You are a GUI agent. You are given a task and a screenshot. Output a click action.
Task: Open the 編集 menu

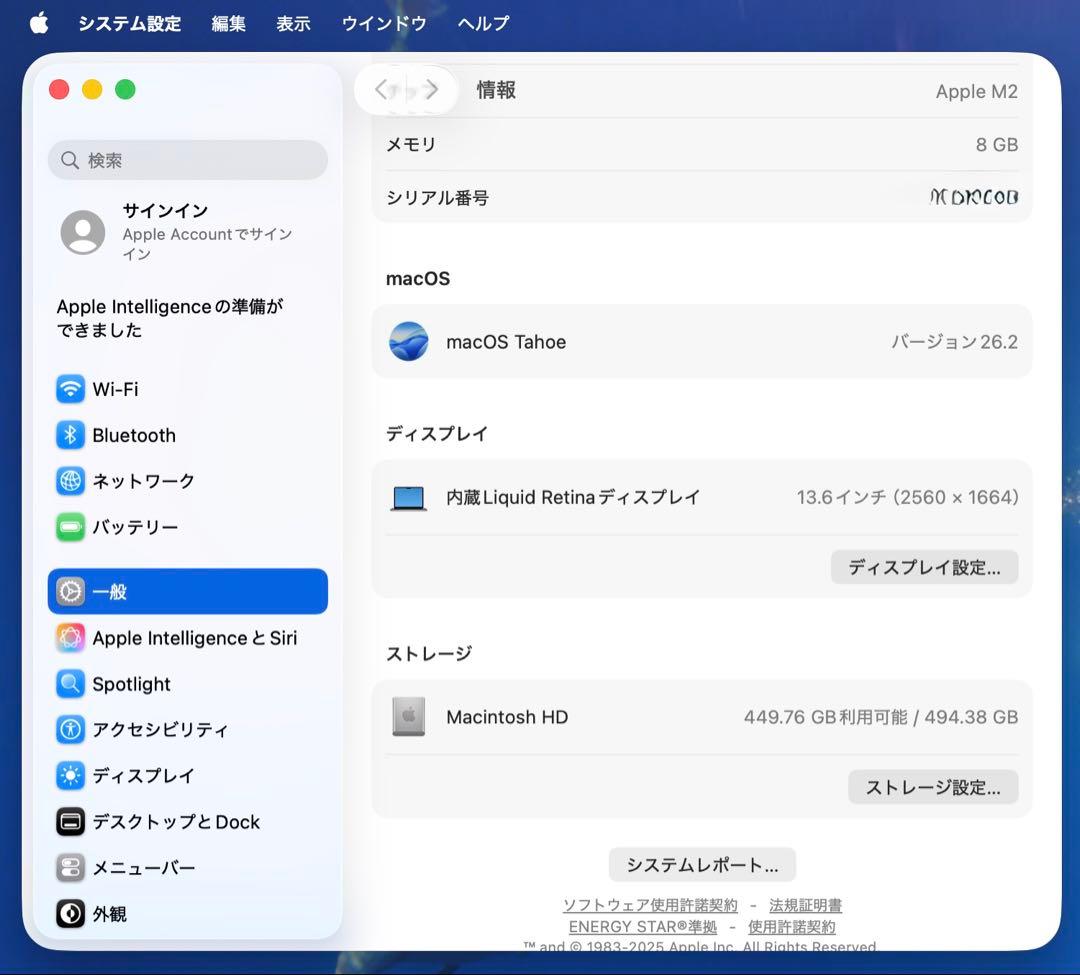pos(229,23)
